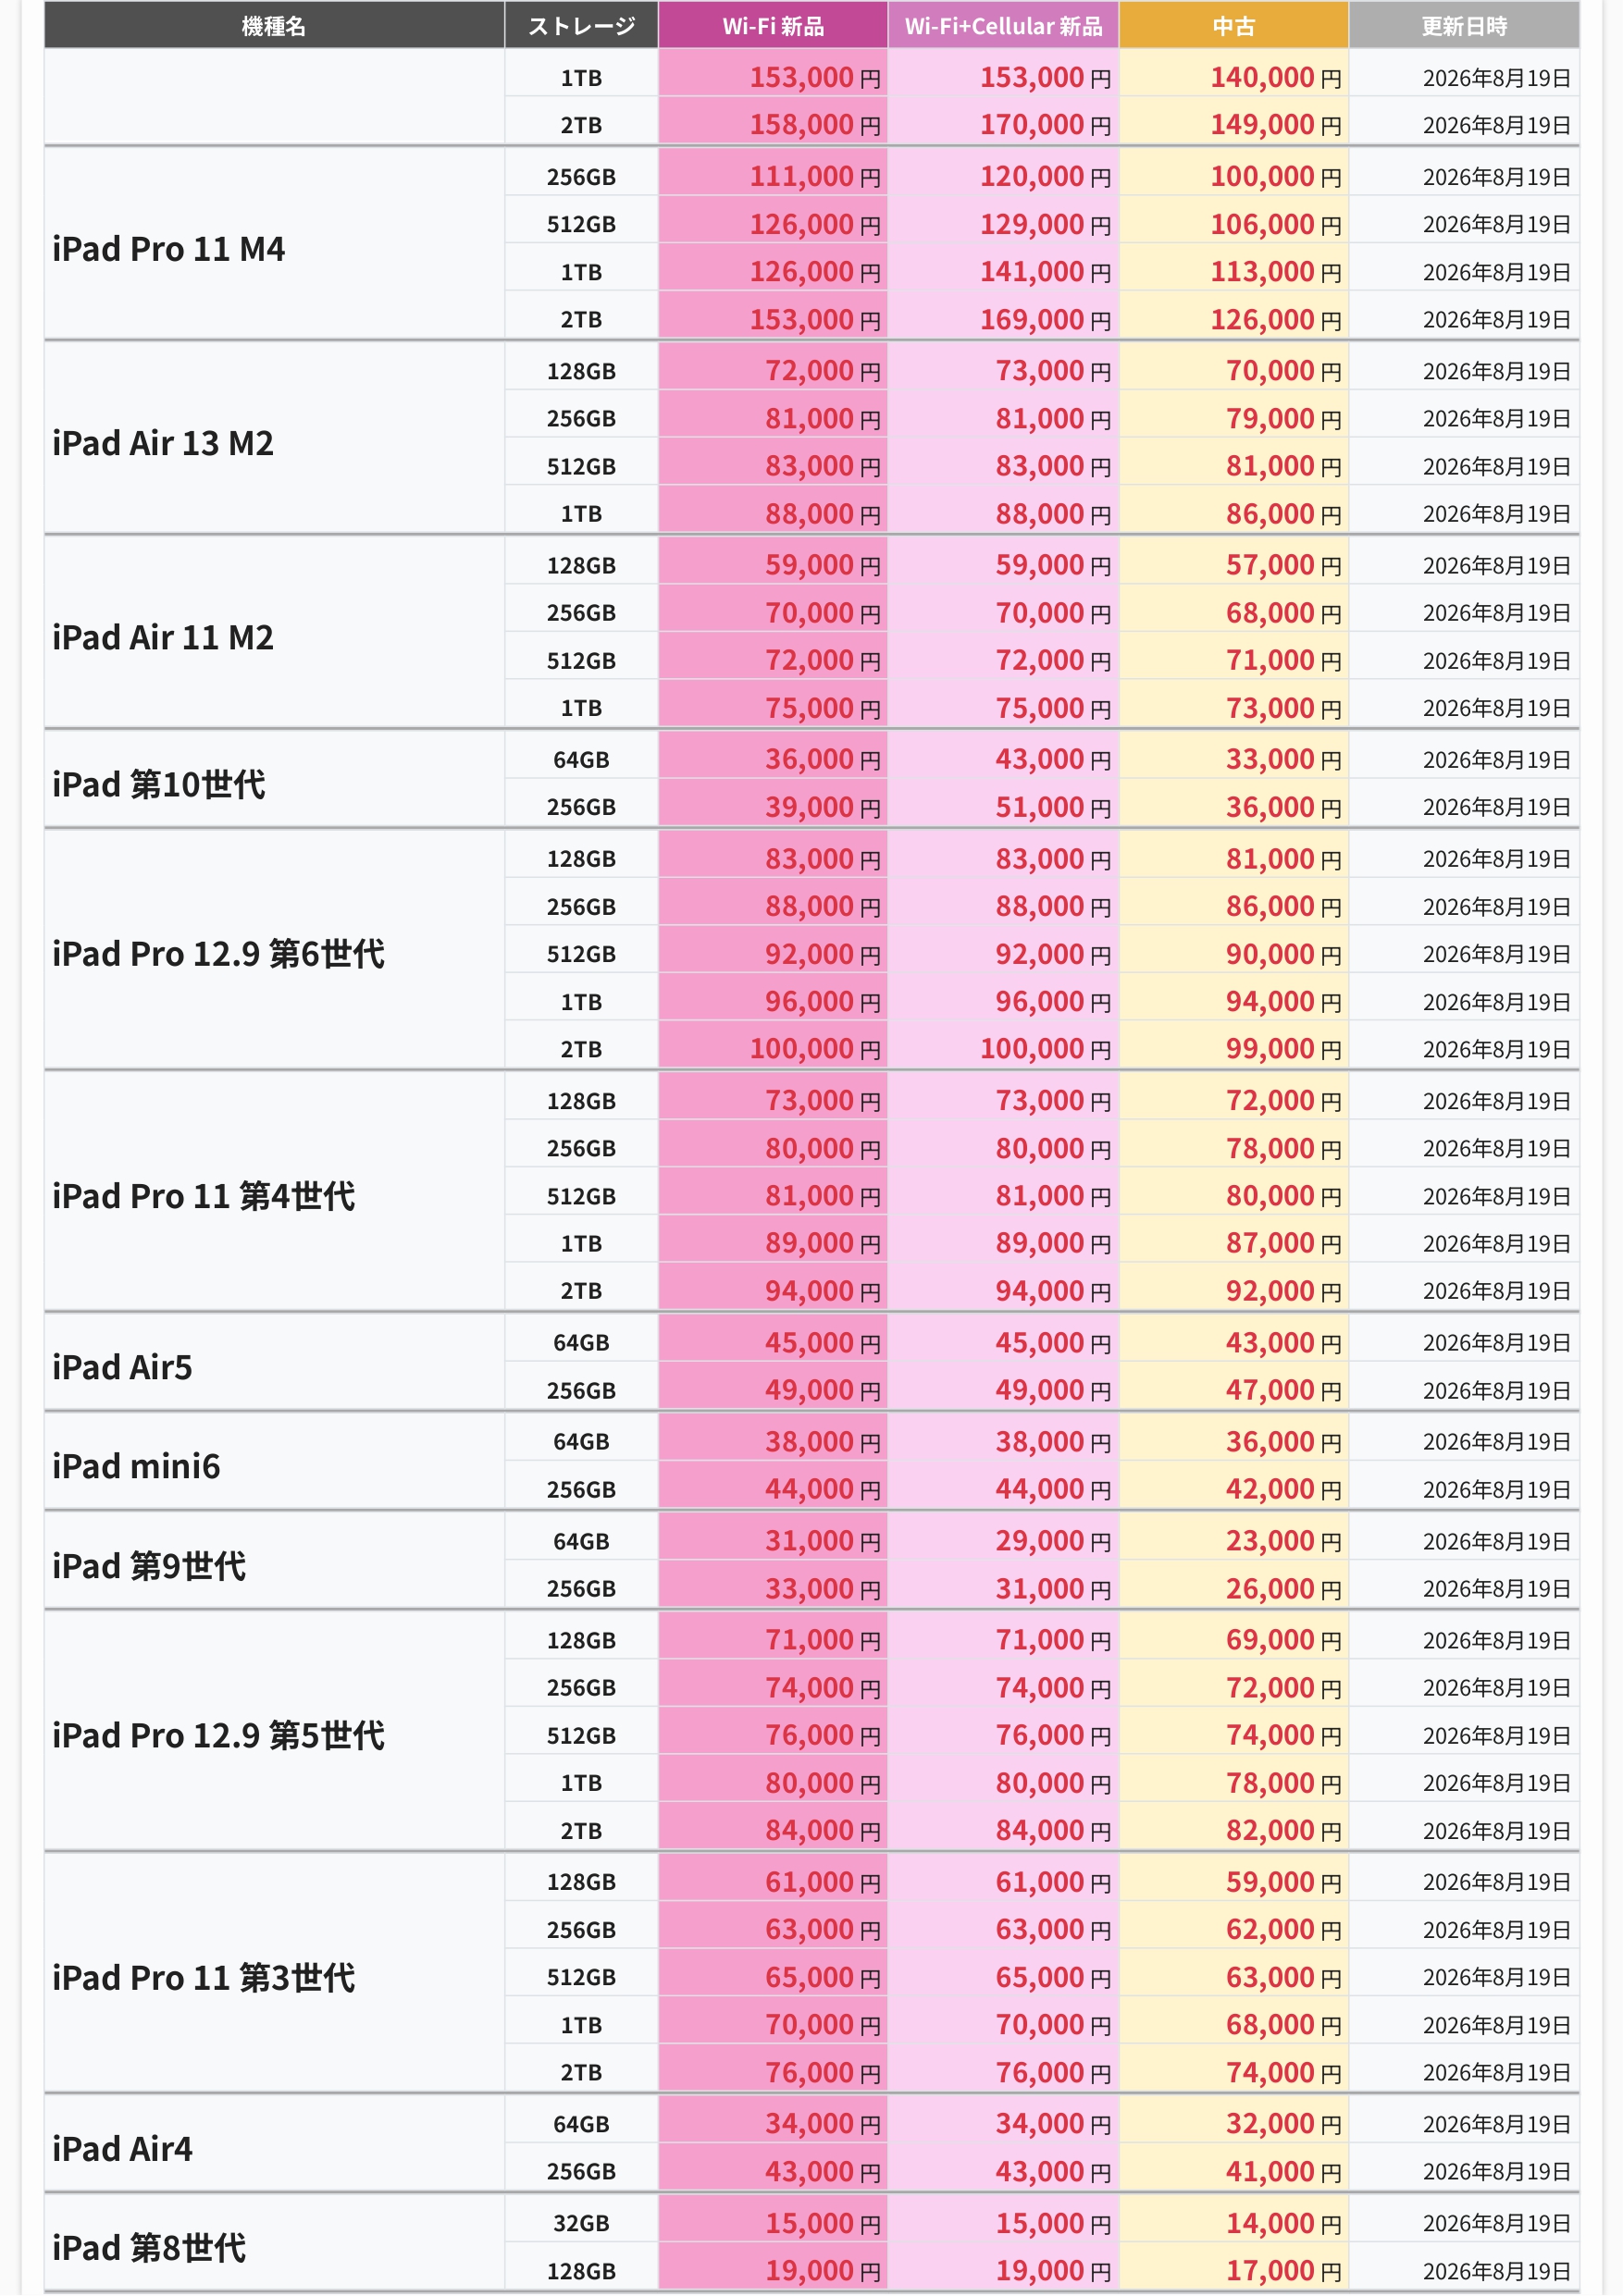The width and height of the screenshot is (1623, 2296).
Task: Click the ストレージ column header
Action: (x=581, y=26)
